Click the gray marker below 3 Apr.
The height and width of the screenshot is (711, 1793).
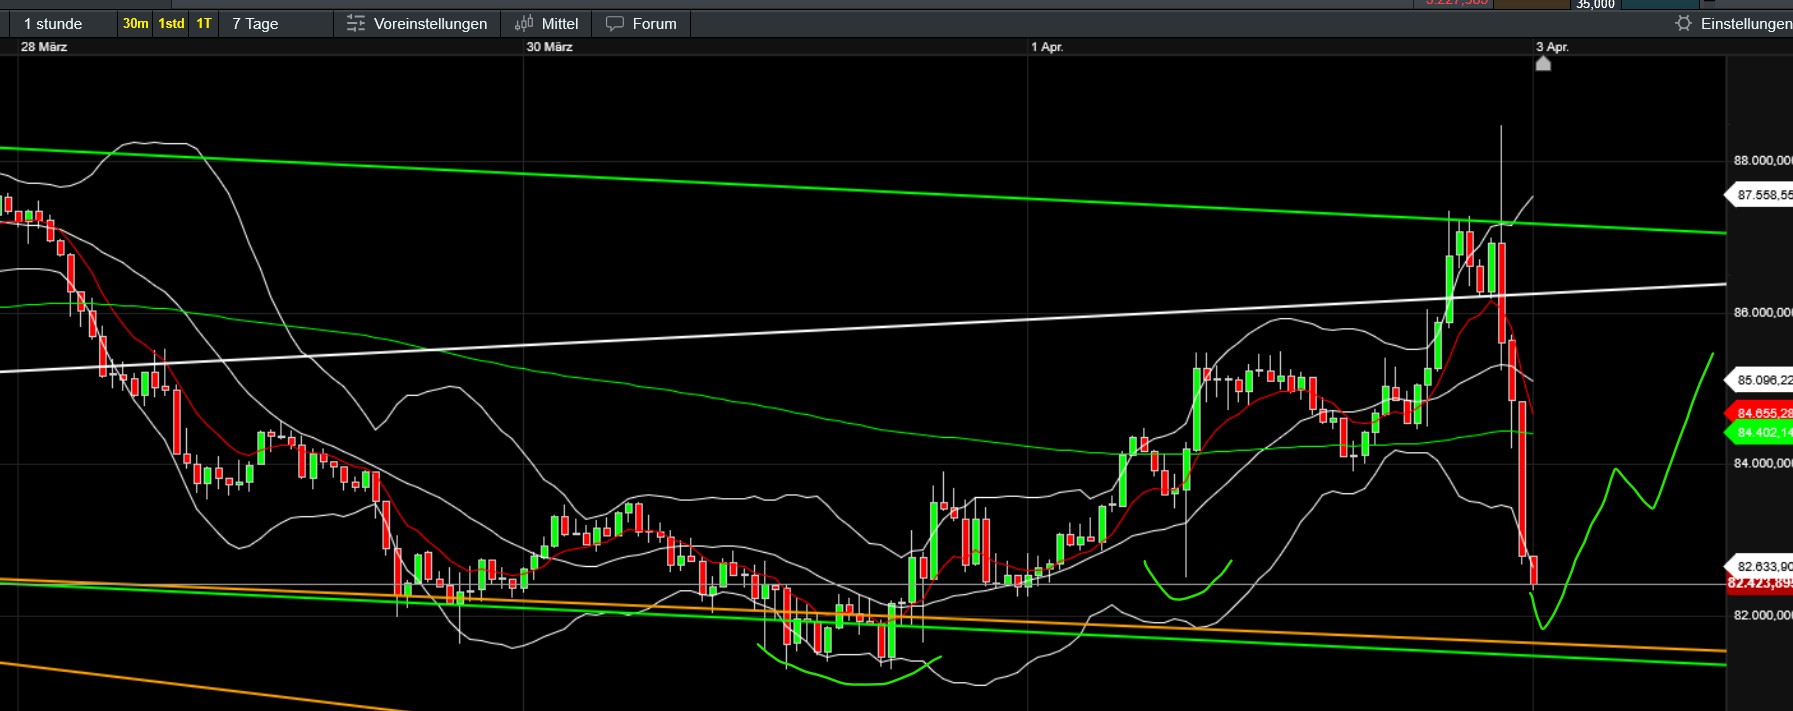point(1543,64)
